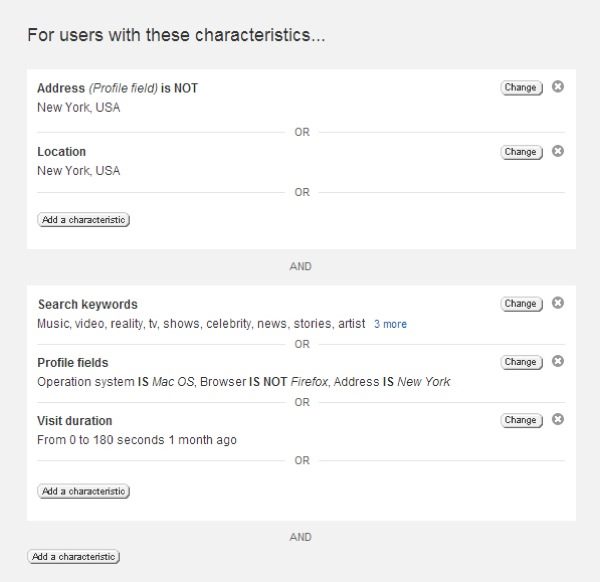Add a characteristic as new AND group
This screenshot has width=600, height=582.
click(73, 556)
